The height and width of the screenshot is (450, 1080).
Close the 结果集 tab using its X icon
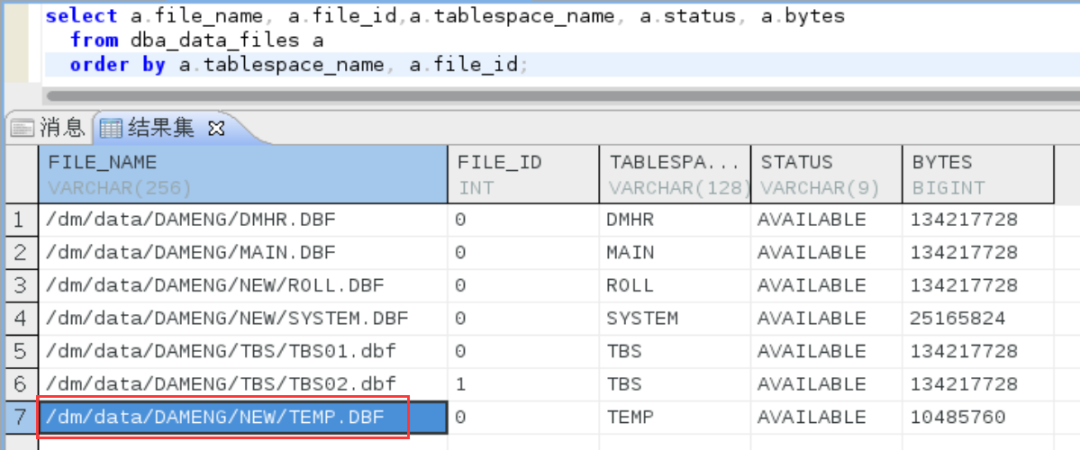click(x=217, y=127)
